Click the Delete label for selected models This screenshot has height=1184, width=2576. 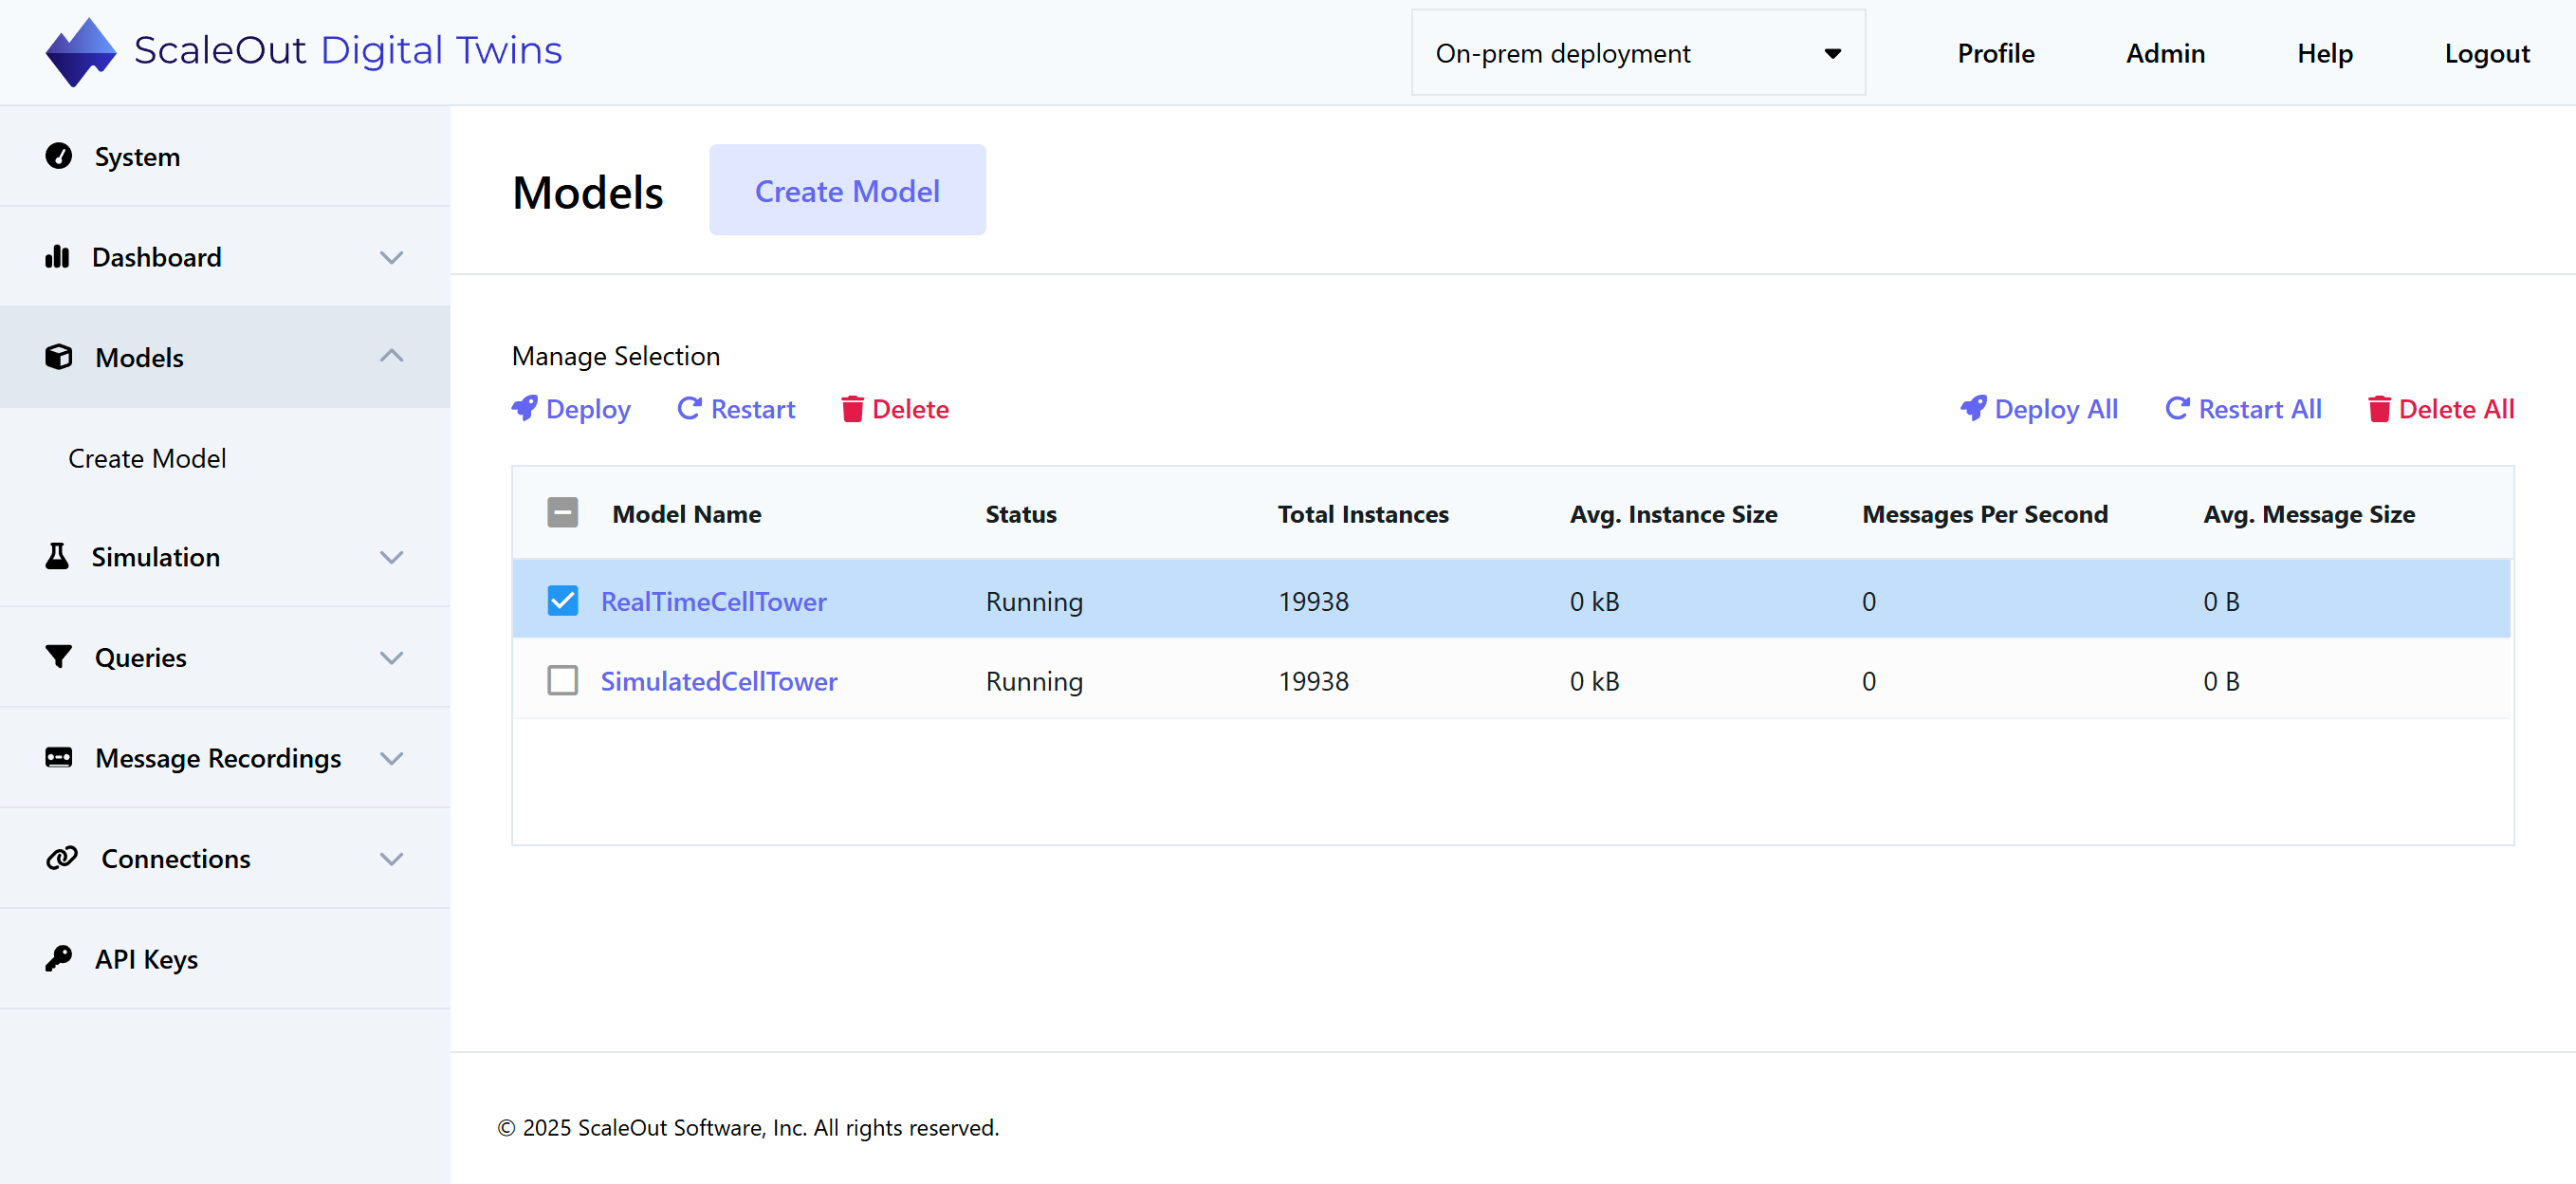click(x=910, y=409)
